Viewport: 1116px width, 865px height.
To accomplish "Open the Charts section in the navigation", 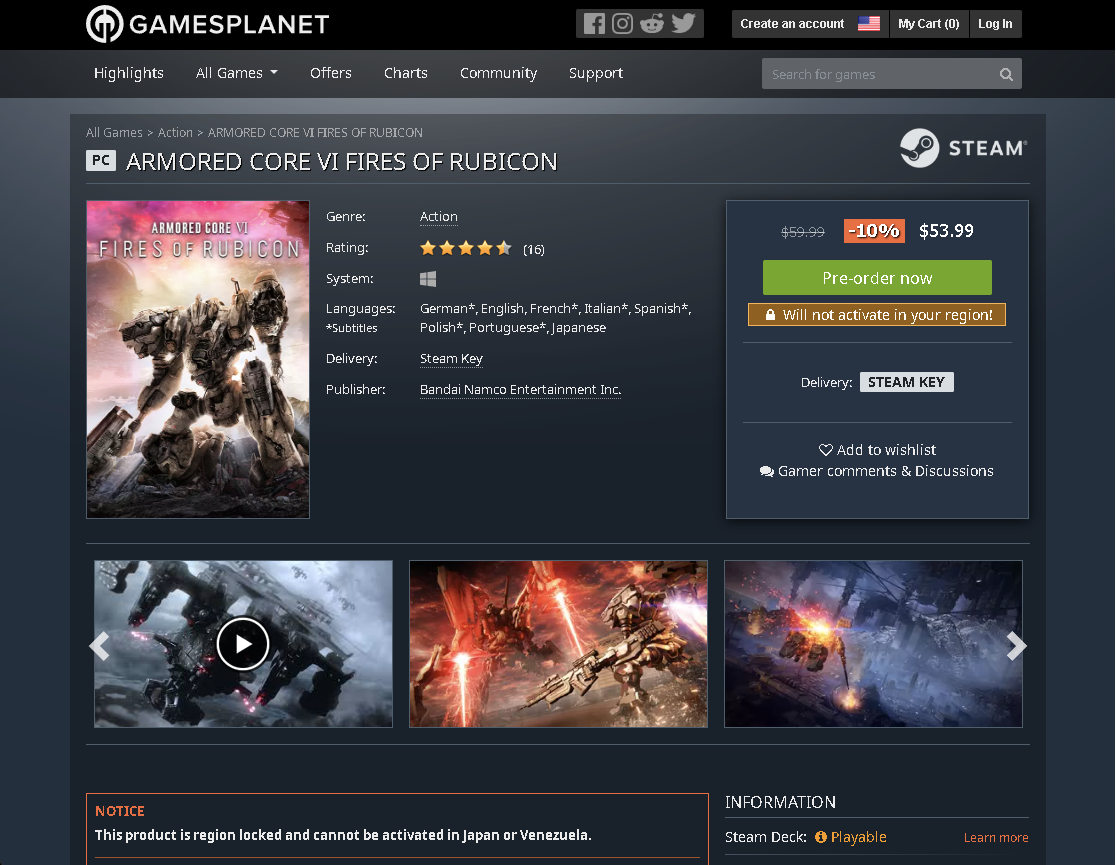I will [x=405, y=73].
